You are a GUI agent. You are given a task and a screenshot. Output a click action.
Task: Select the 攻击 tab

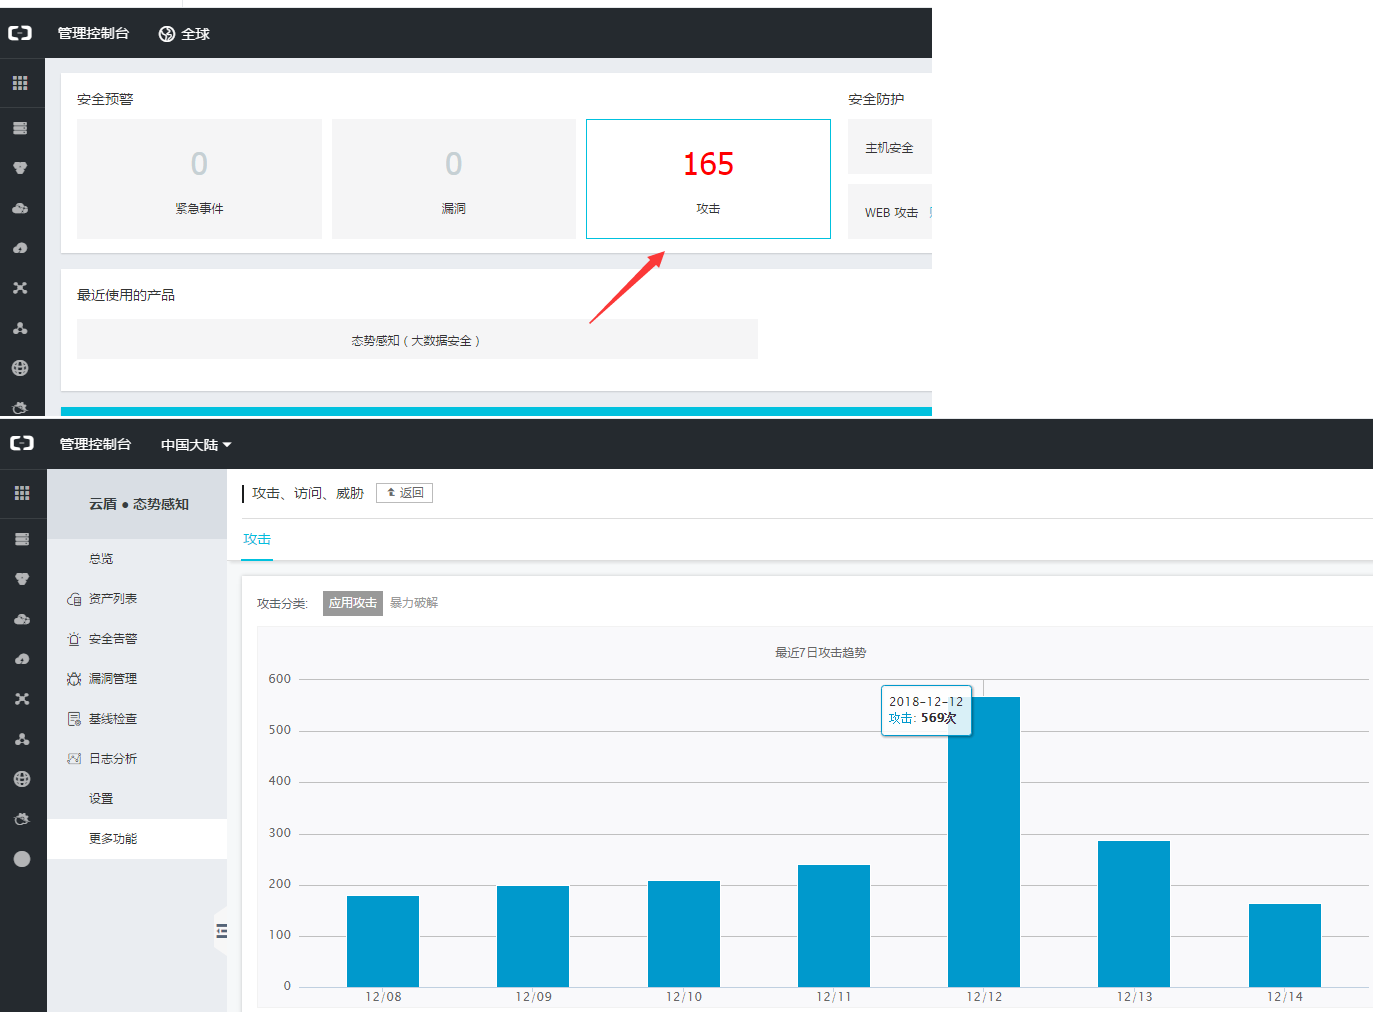point(257,539)
